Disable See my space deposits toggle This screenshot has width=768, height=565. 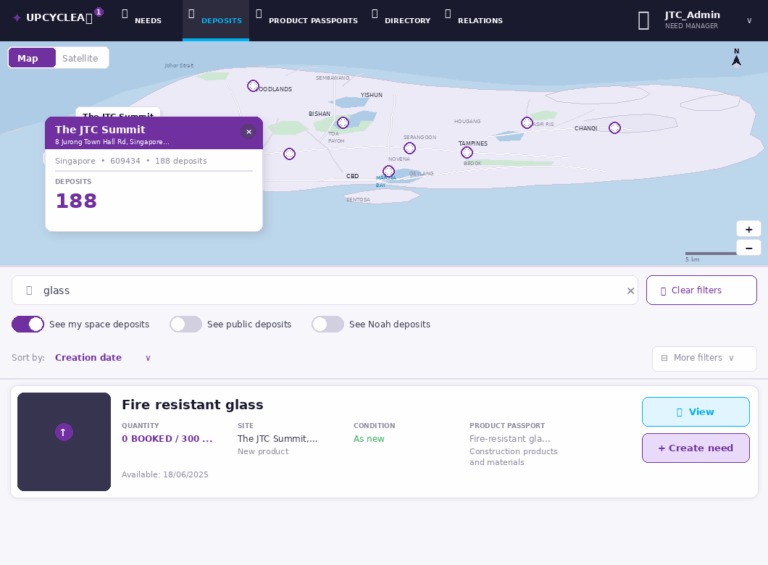[x=28, y=324]
